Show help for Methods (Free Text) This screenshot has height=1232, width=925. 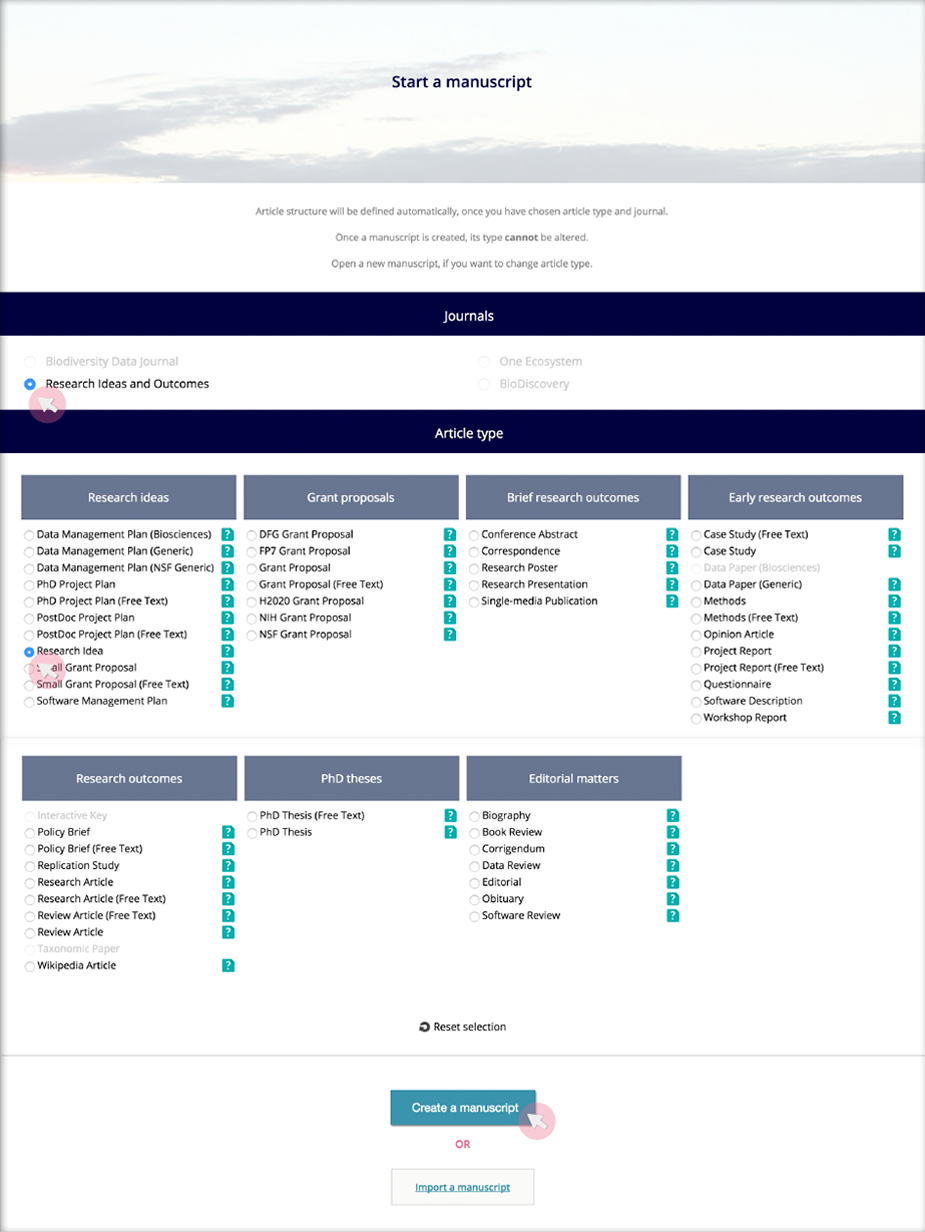click(894, 618)
